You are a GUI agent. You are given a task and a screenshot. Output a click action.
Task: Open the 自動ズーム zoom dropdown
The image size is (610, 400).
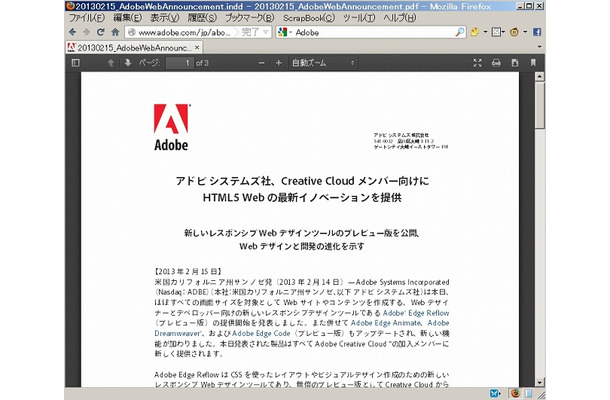tap(323, 63)
